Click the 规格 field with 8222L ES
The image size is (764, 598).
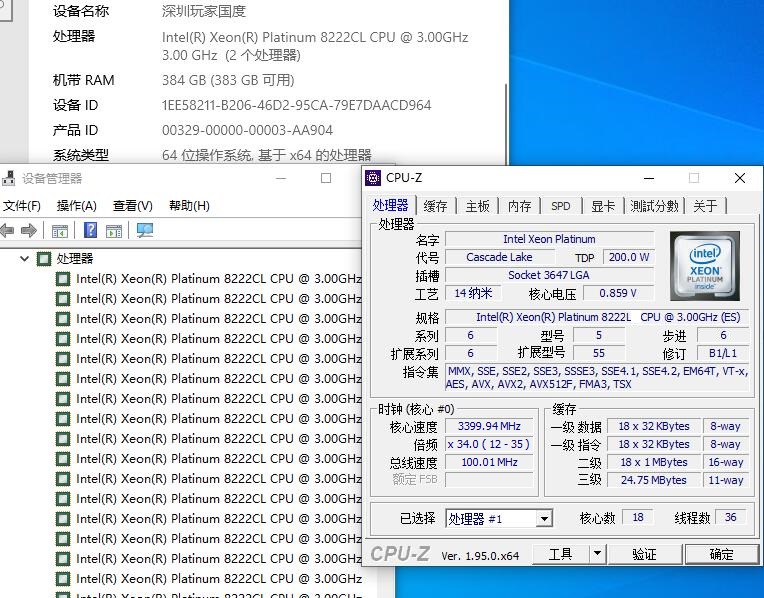(x=597, y=317)
